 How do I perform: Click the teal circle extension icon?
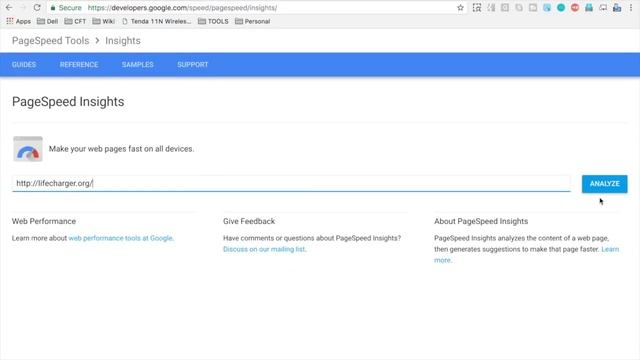click(x=561, y=8)
